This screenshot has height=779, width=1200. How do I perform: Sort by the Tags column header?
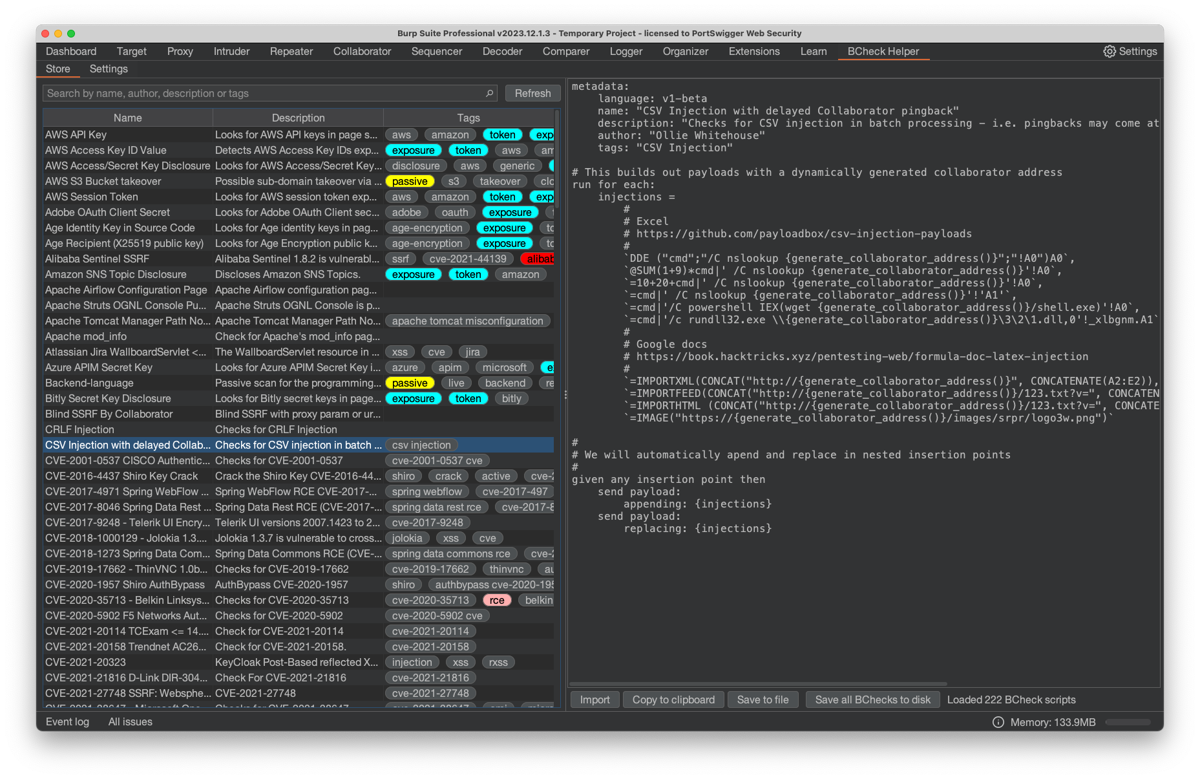click(468, 118)
